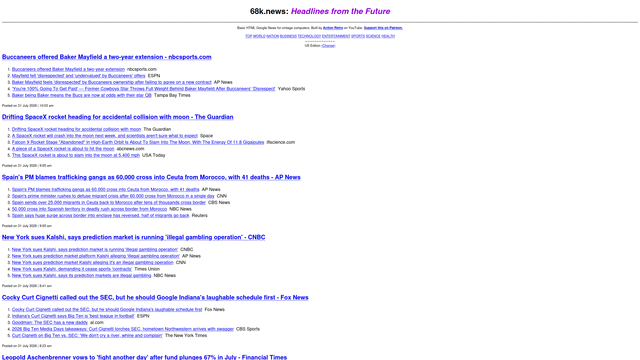640x360 pixels.
Task: Open Fox News Cocky Curt Cignetti list item
Action: (107, 309)
